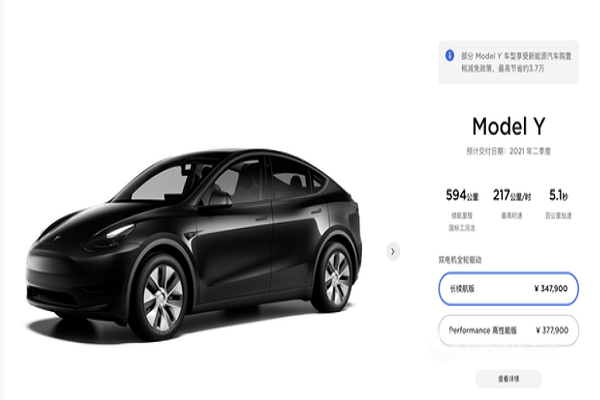600x400 pixels.
Task: Click the 594 公里 range figure
Action: pos(462,196)
